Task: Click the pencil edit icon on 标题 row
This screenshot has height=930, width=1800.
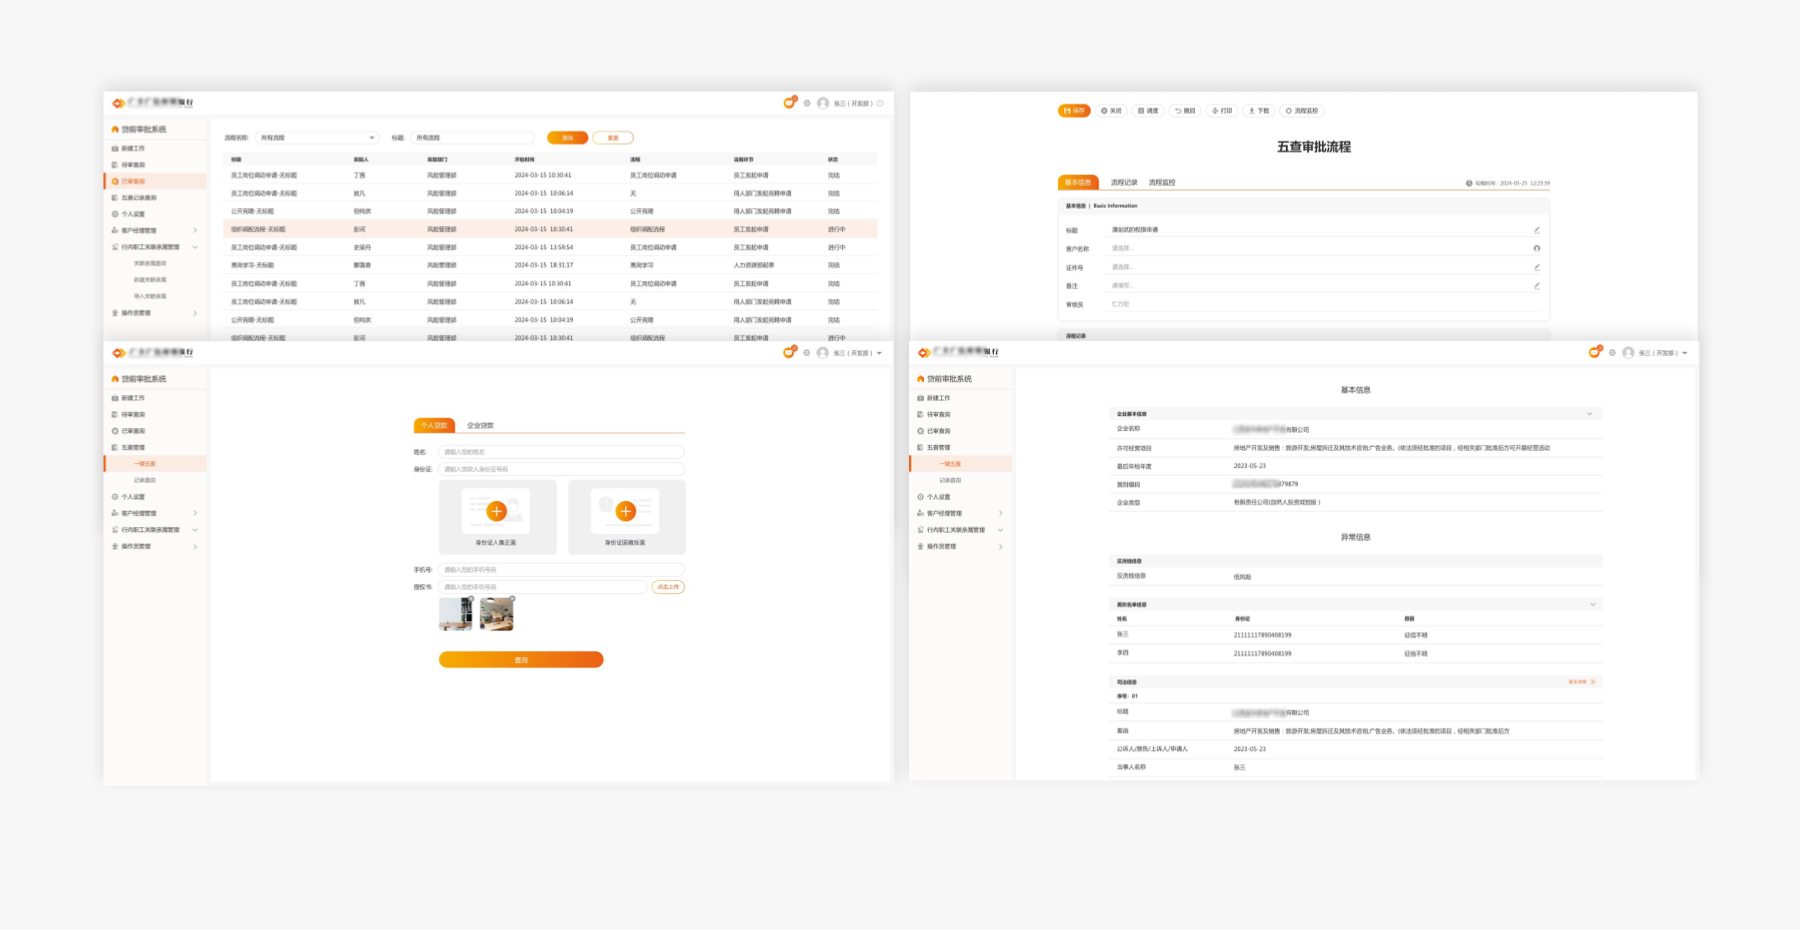Action: pyautogui.click(x=1537, y=230)
